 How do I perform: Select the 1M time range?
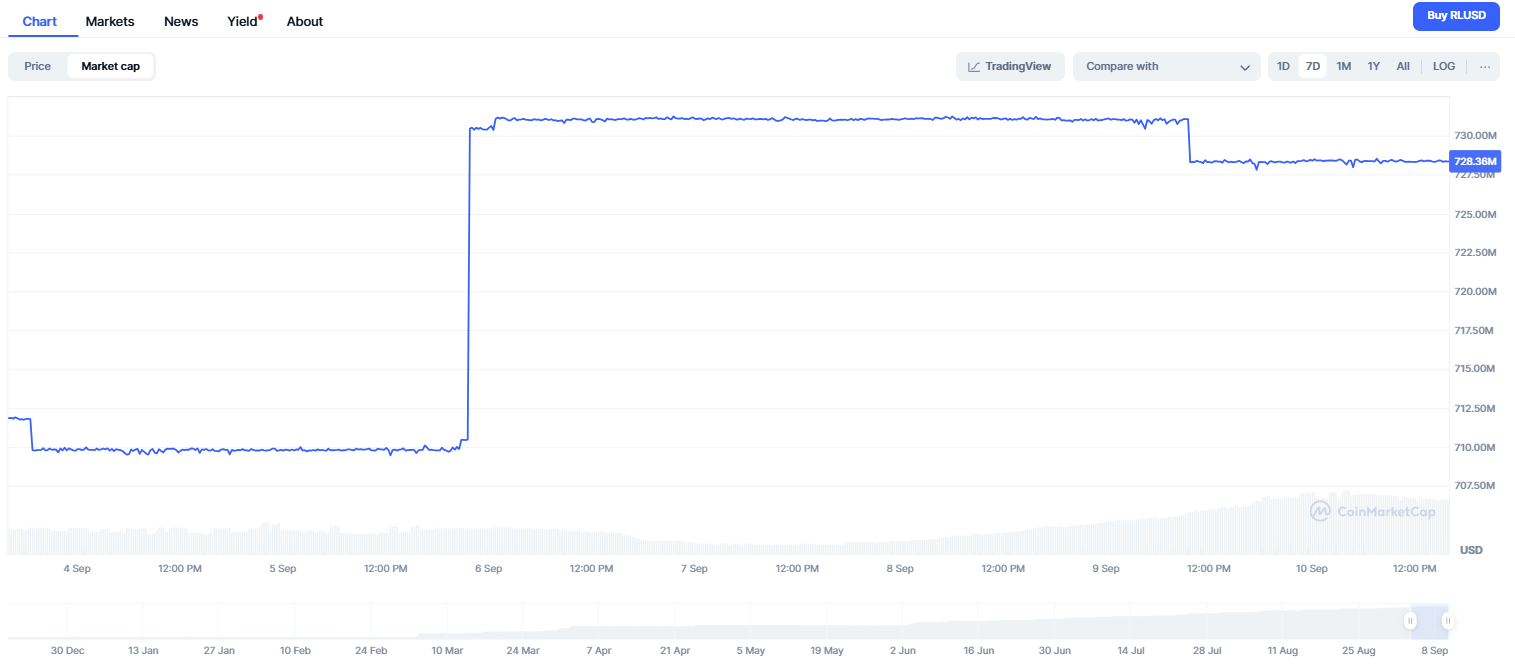coord(1344,66)
